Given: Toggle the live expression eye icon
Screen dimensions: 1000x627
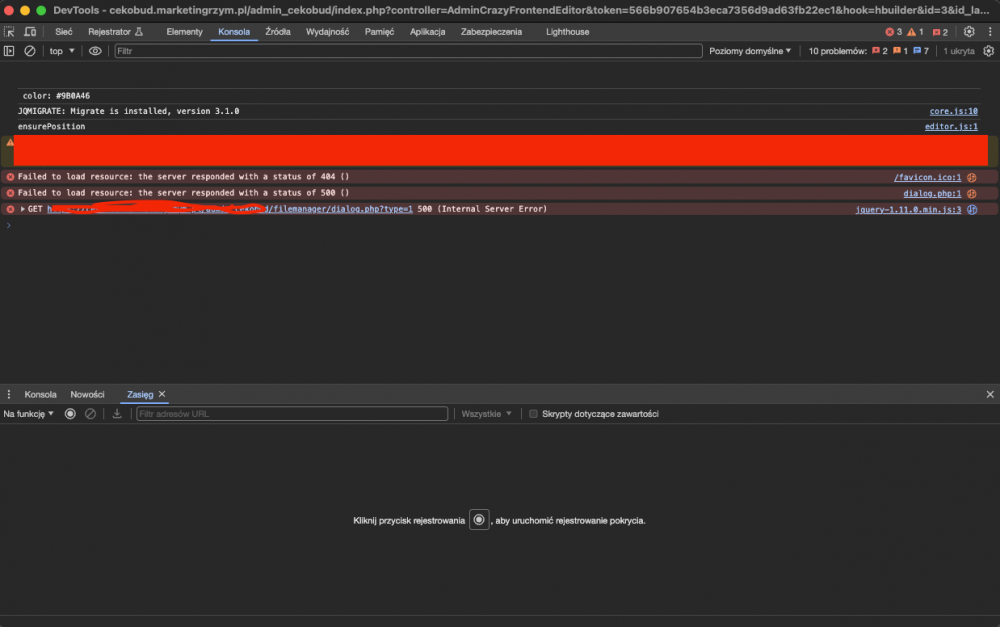Looking at the screenshot, I should pyautogui.click(x=95, y=51).
